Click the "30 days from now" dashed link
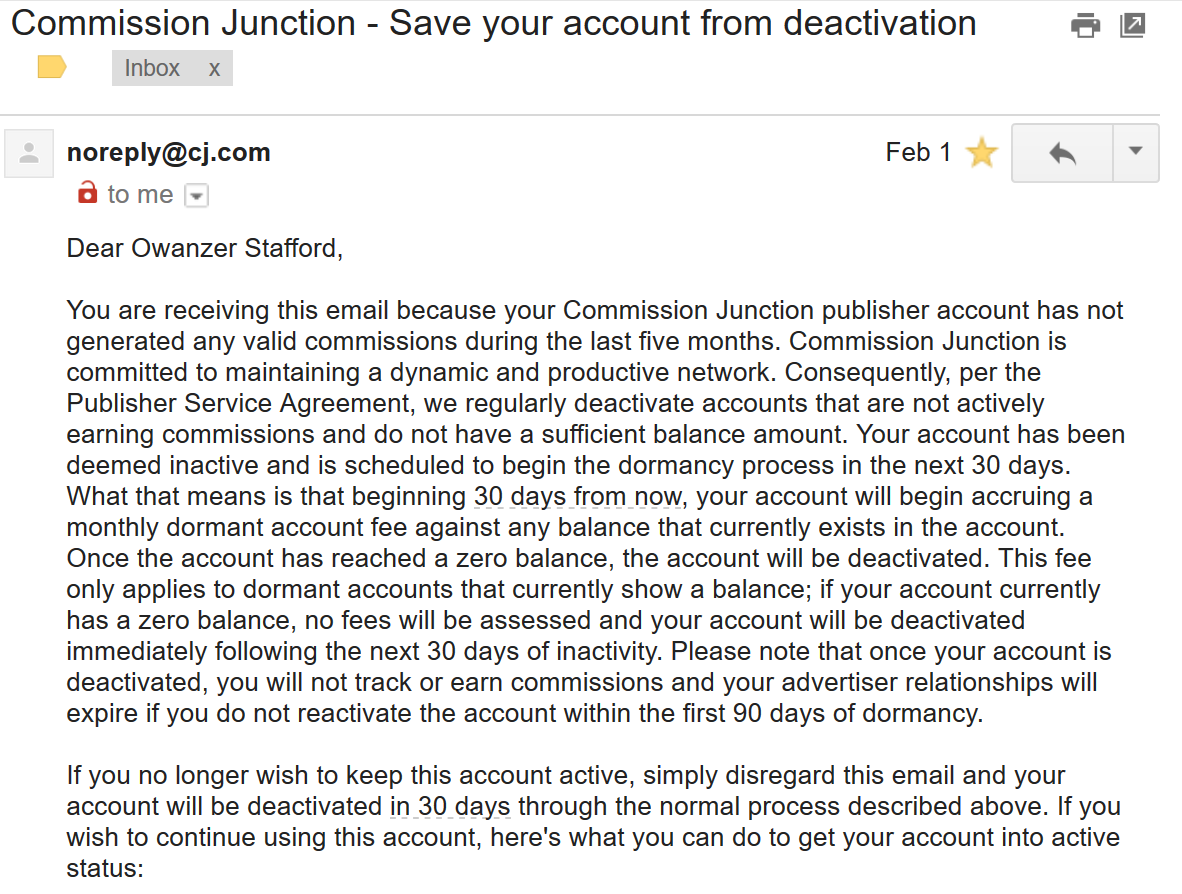The height and width of the screenshot is (894, 1182). click(578, 496)
